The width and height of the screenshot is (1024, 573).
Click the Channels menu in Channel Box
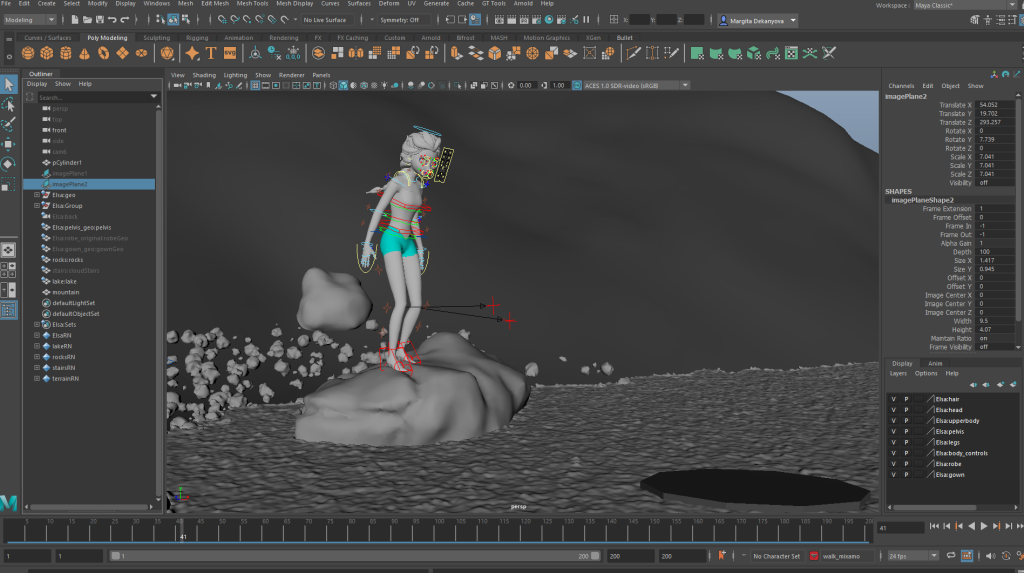point(901,86)
